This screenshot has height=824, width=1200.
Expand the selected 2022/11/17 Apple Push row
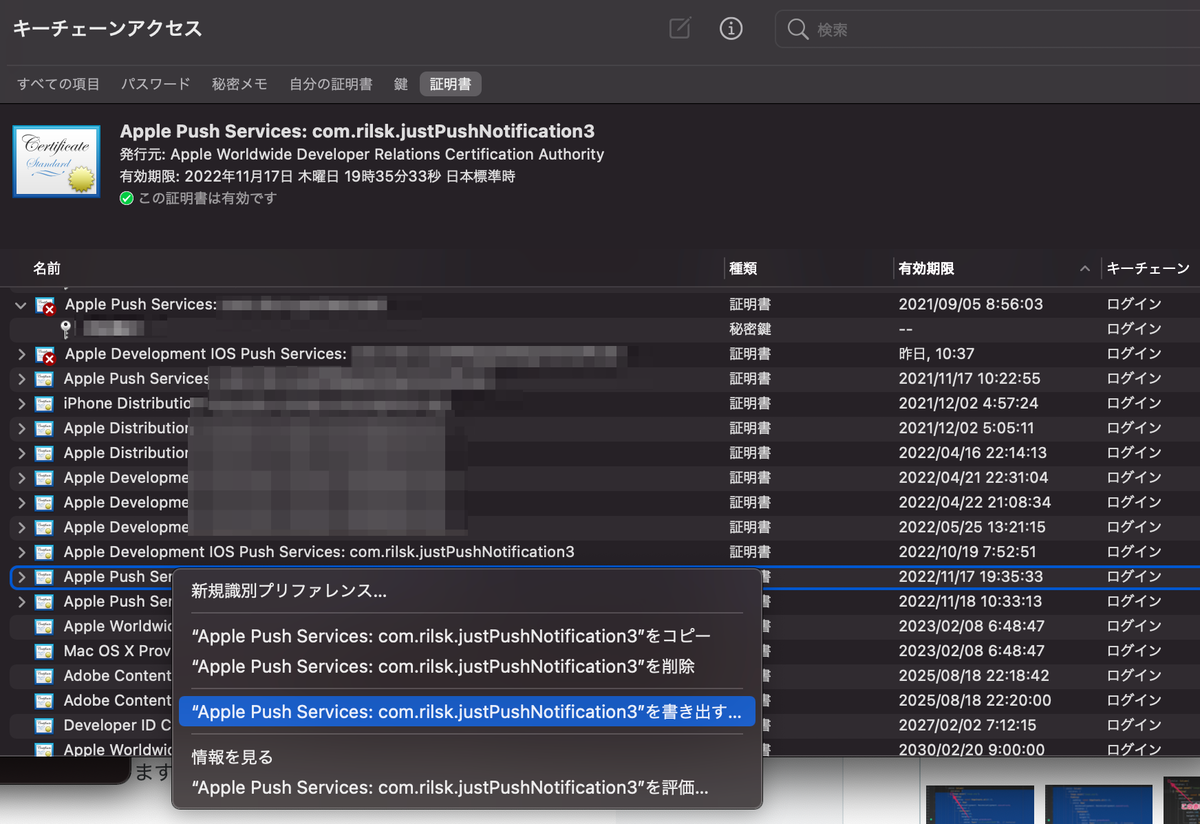[x=21, y=577]
